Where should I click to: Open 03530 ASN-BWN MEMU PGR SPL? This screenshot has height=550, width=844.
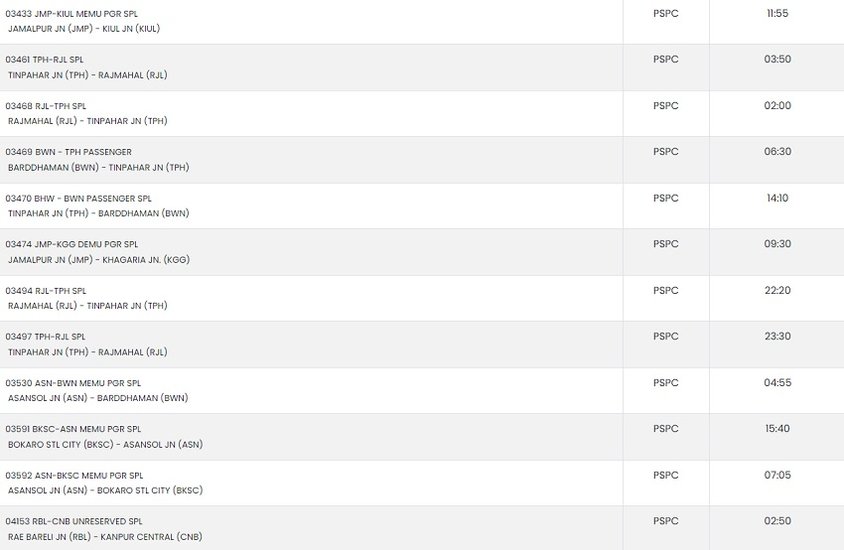coord(73,383)
